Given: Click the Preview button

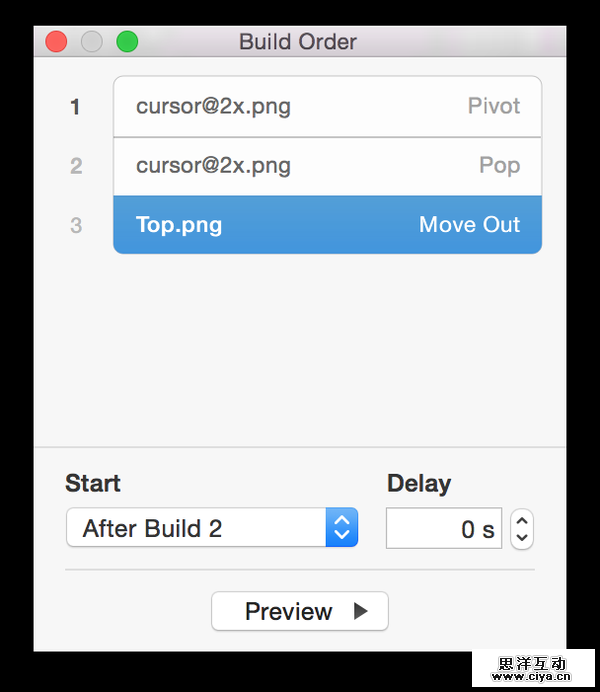Looking at the screenshot, I should pos(299,611).
